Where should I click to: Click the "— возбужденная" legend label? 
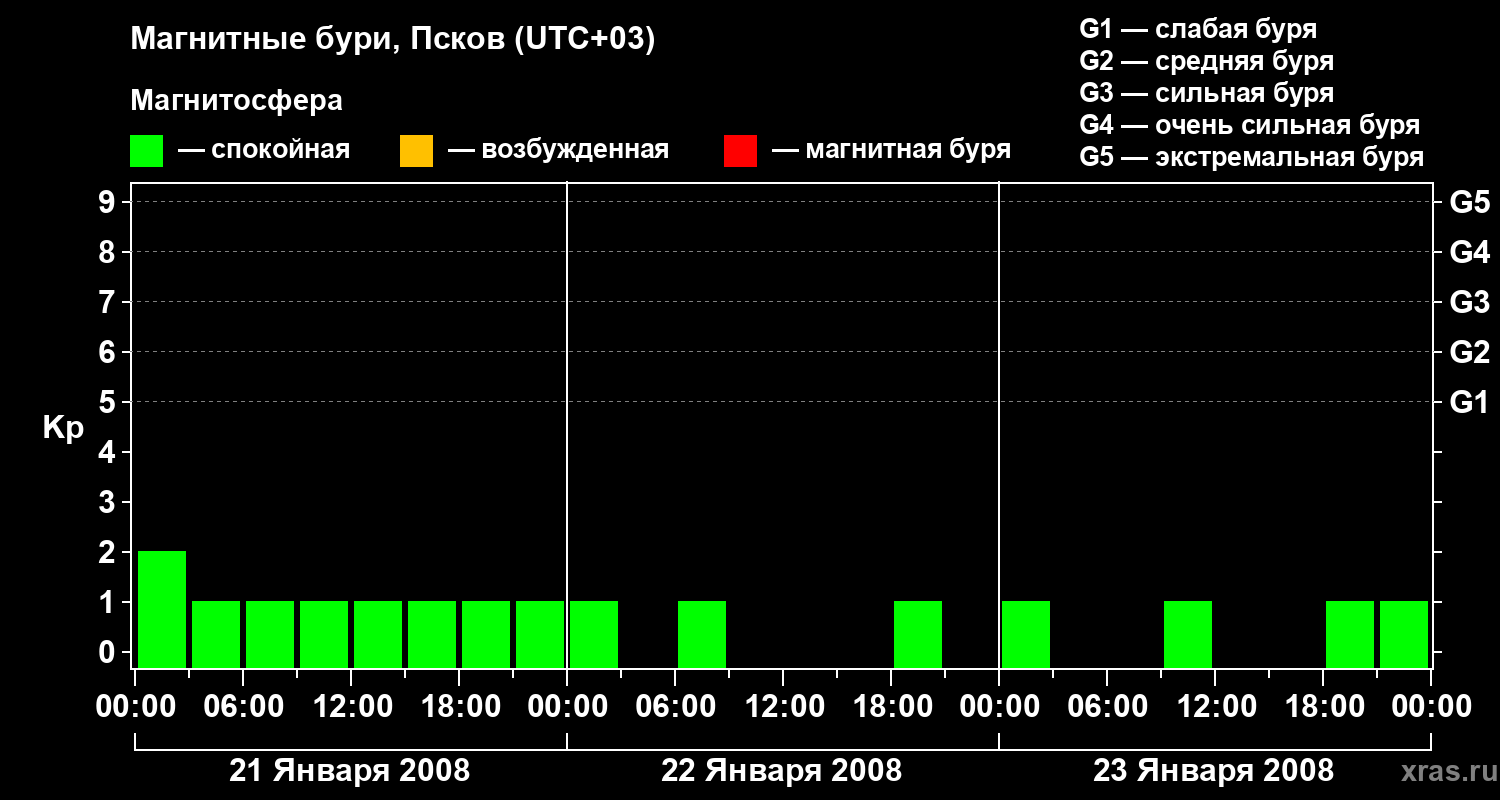558,151
